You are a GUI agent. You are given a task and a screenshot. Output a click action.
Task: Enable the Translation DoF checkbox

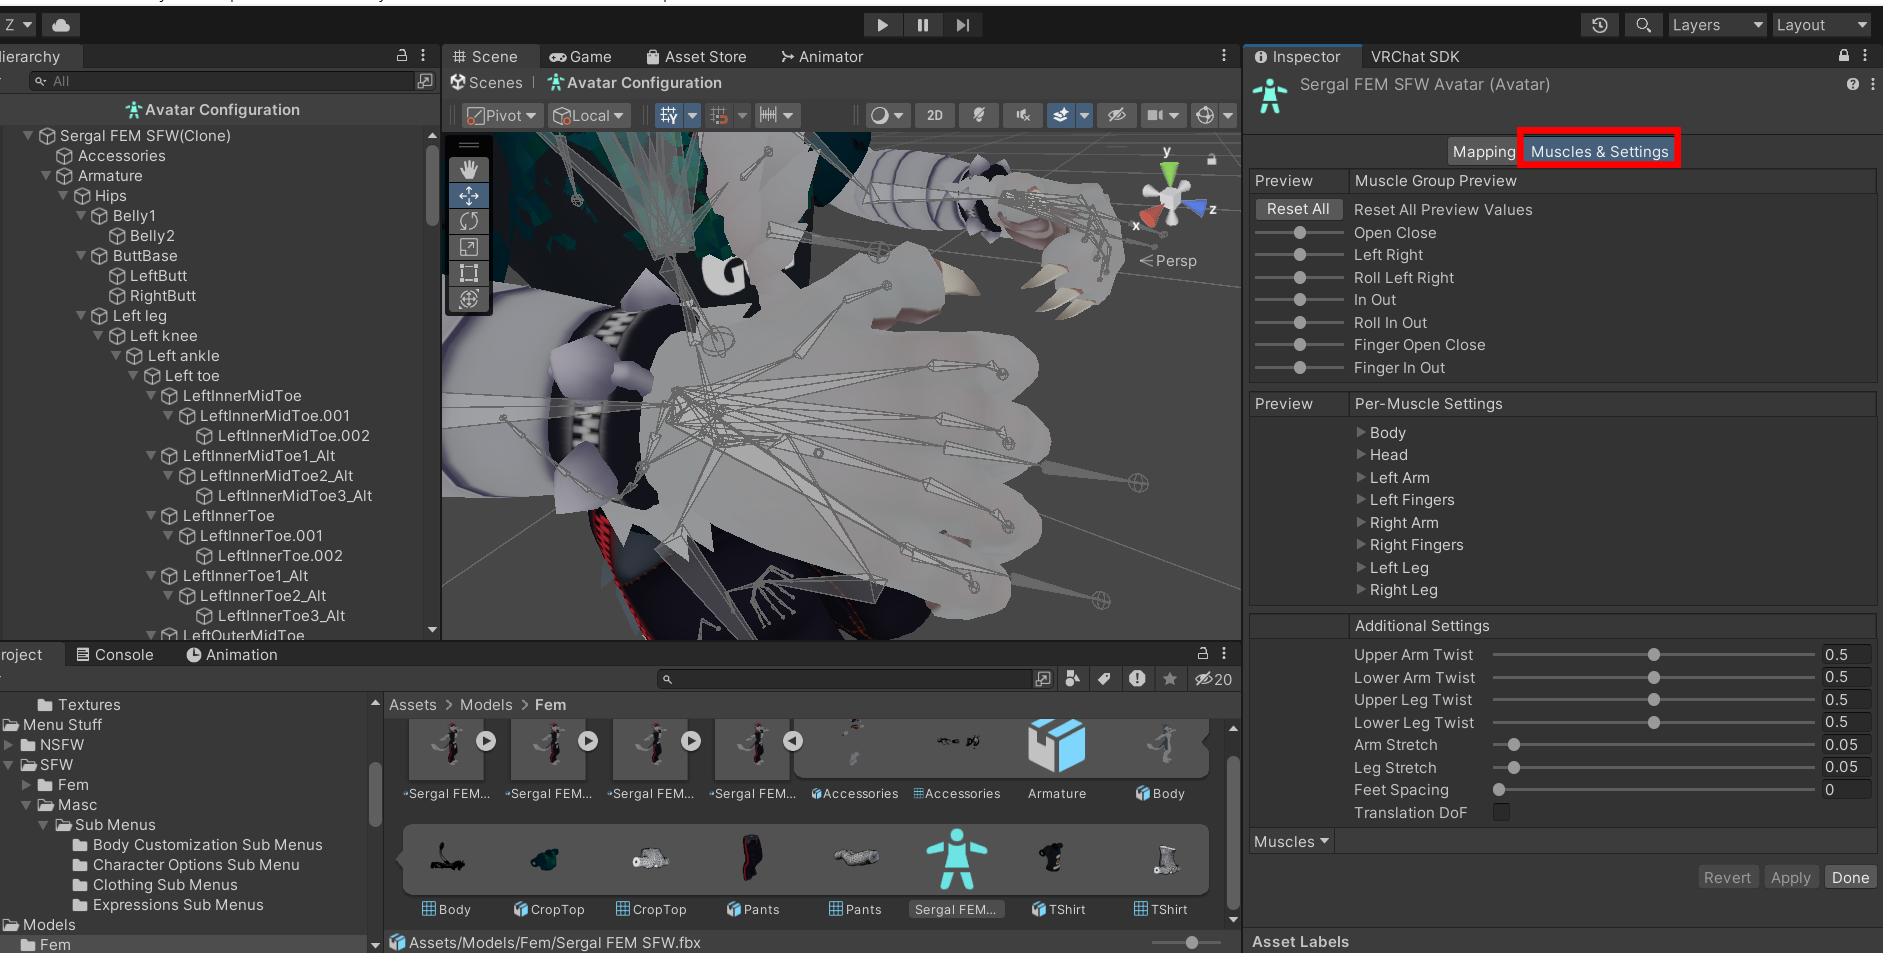click(x=1501, y=813)
